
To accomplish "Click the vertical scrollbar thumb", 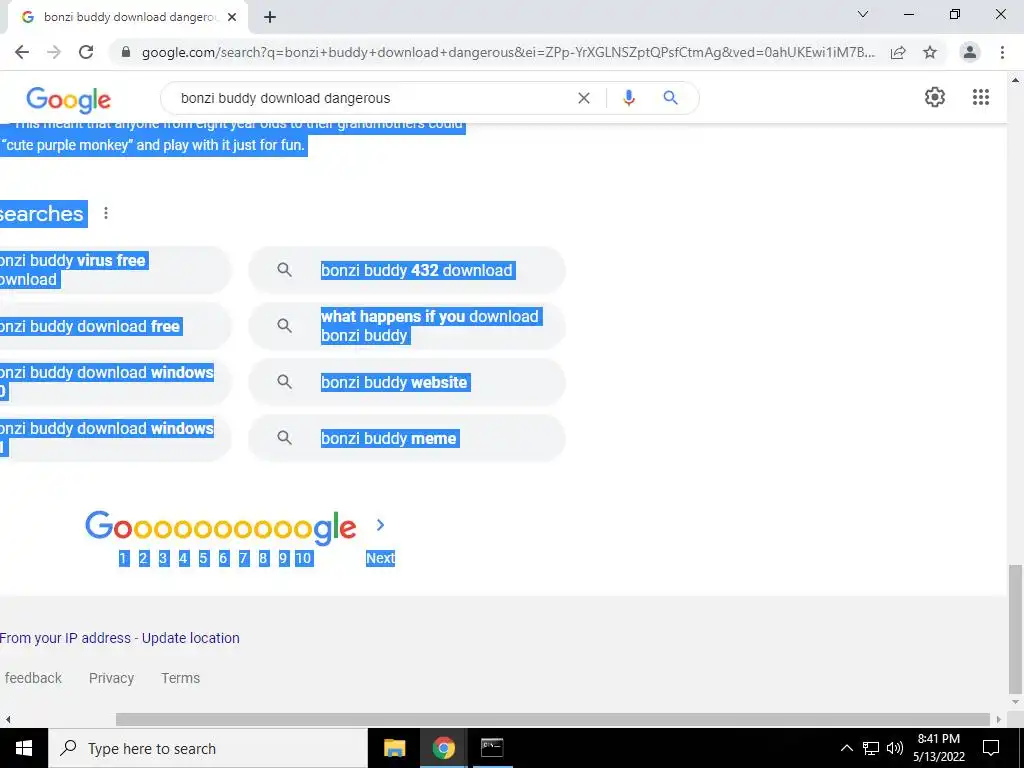I will (x=1015, y=629).
